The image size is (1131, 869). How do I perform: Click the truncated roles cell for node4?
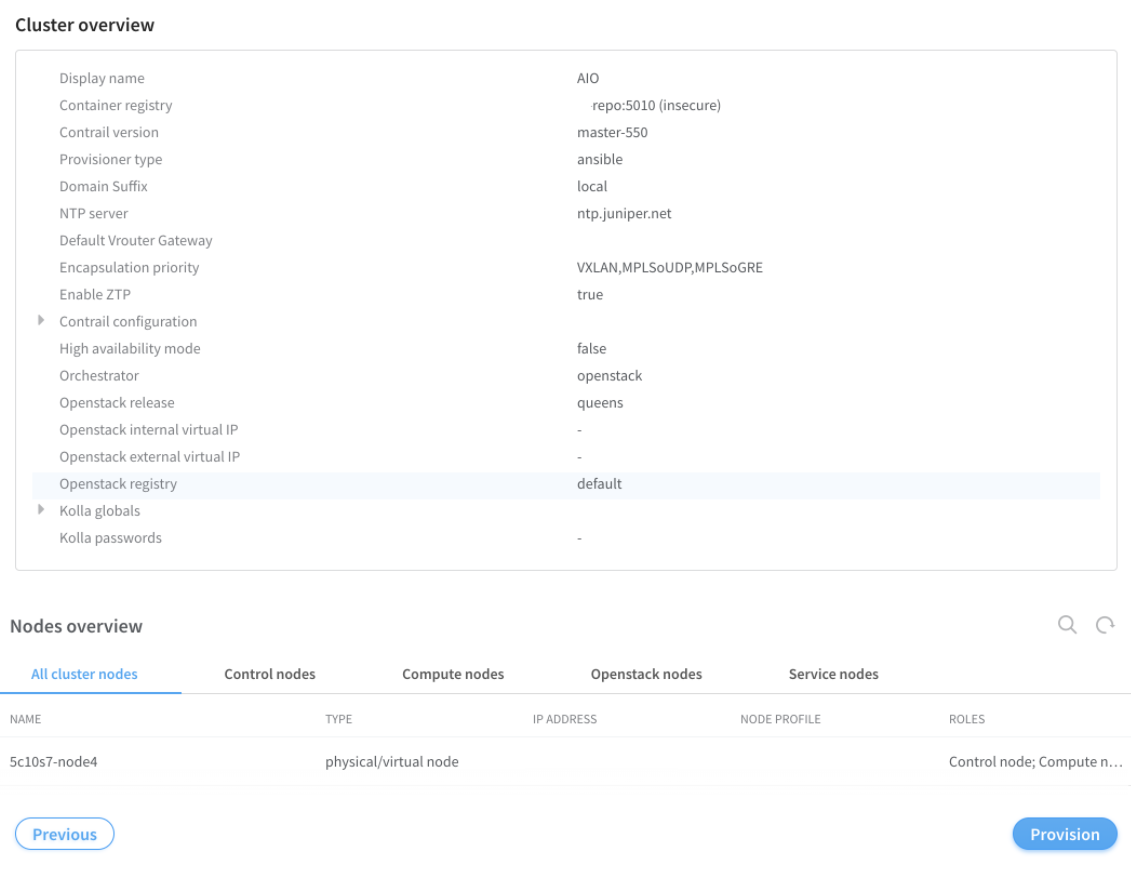[x=1035, y=762]
